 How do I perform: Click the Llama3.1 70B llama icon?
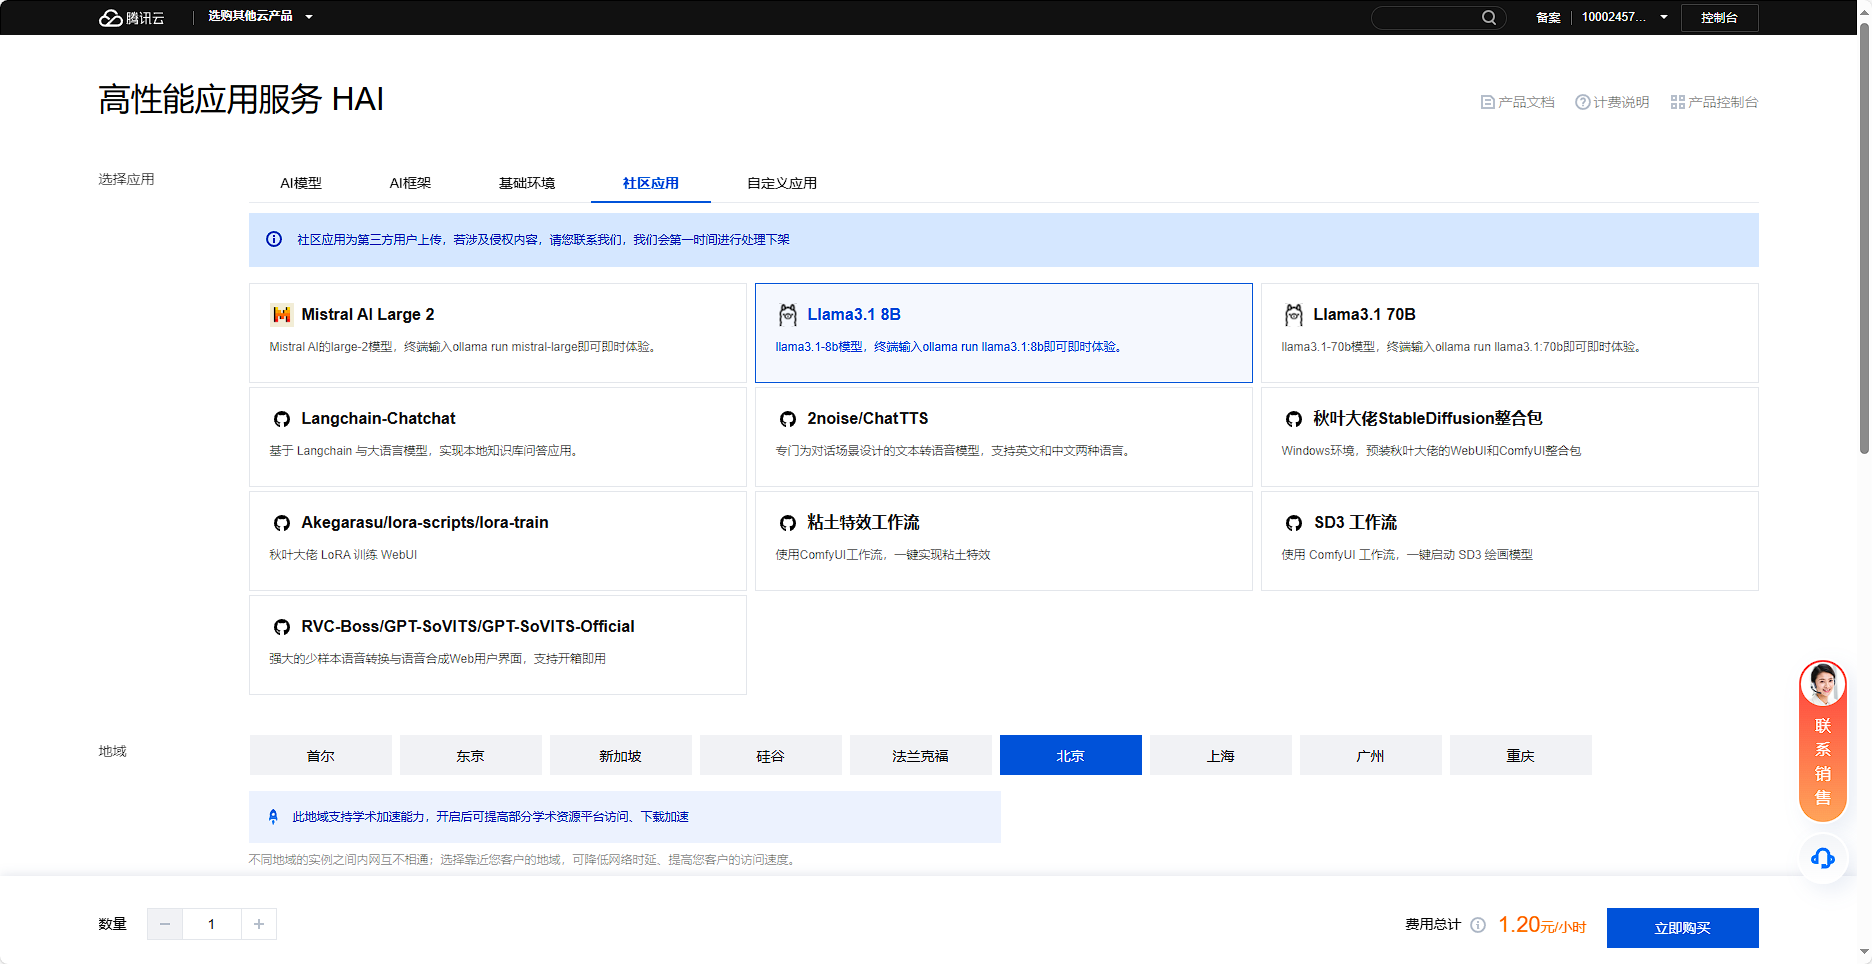click(1294, 315)
